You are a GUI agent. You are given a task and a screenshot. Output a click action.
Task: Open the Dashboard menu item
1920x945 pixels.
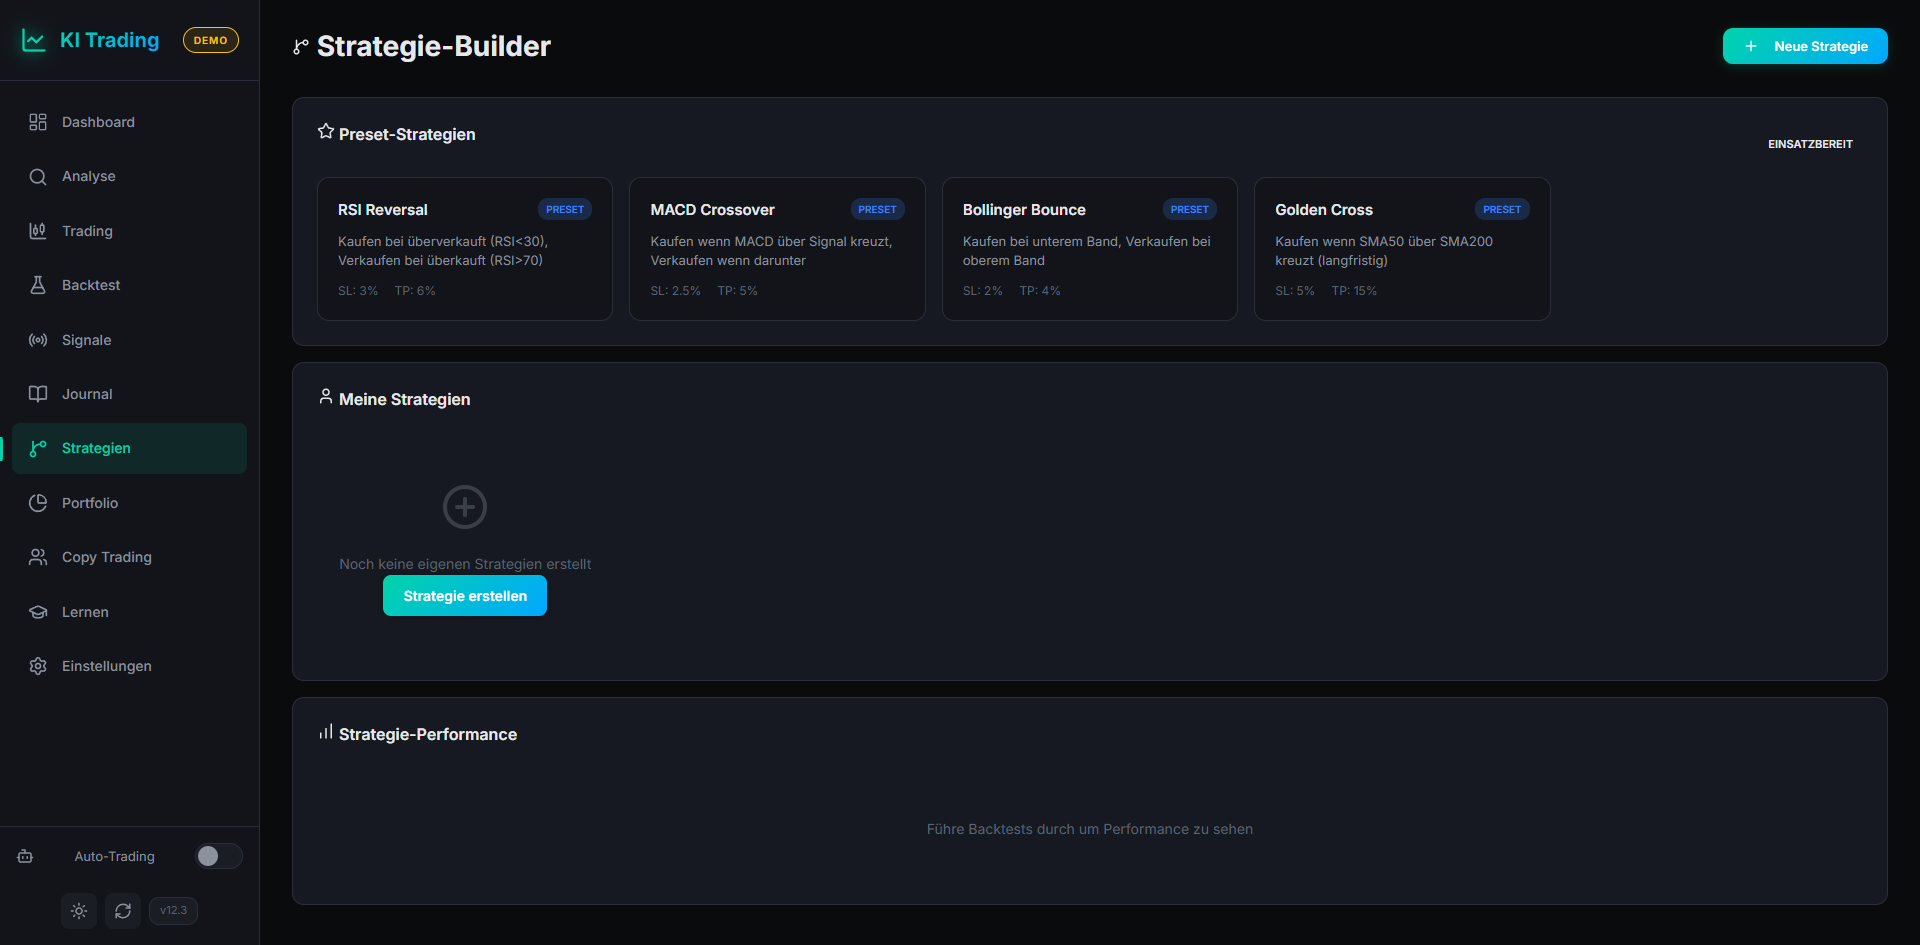(x=98, y=122)
